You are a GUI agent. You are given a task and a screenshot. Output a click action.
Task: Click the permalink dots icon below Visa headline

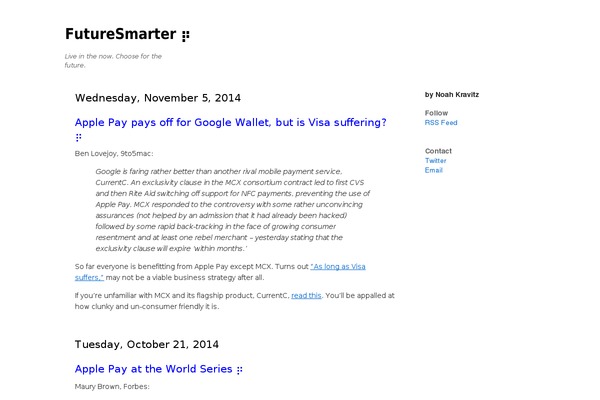[x=78, y=137]
